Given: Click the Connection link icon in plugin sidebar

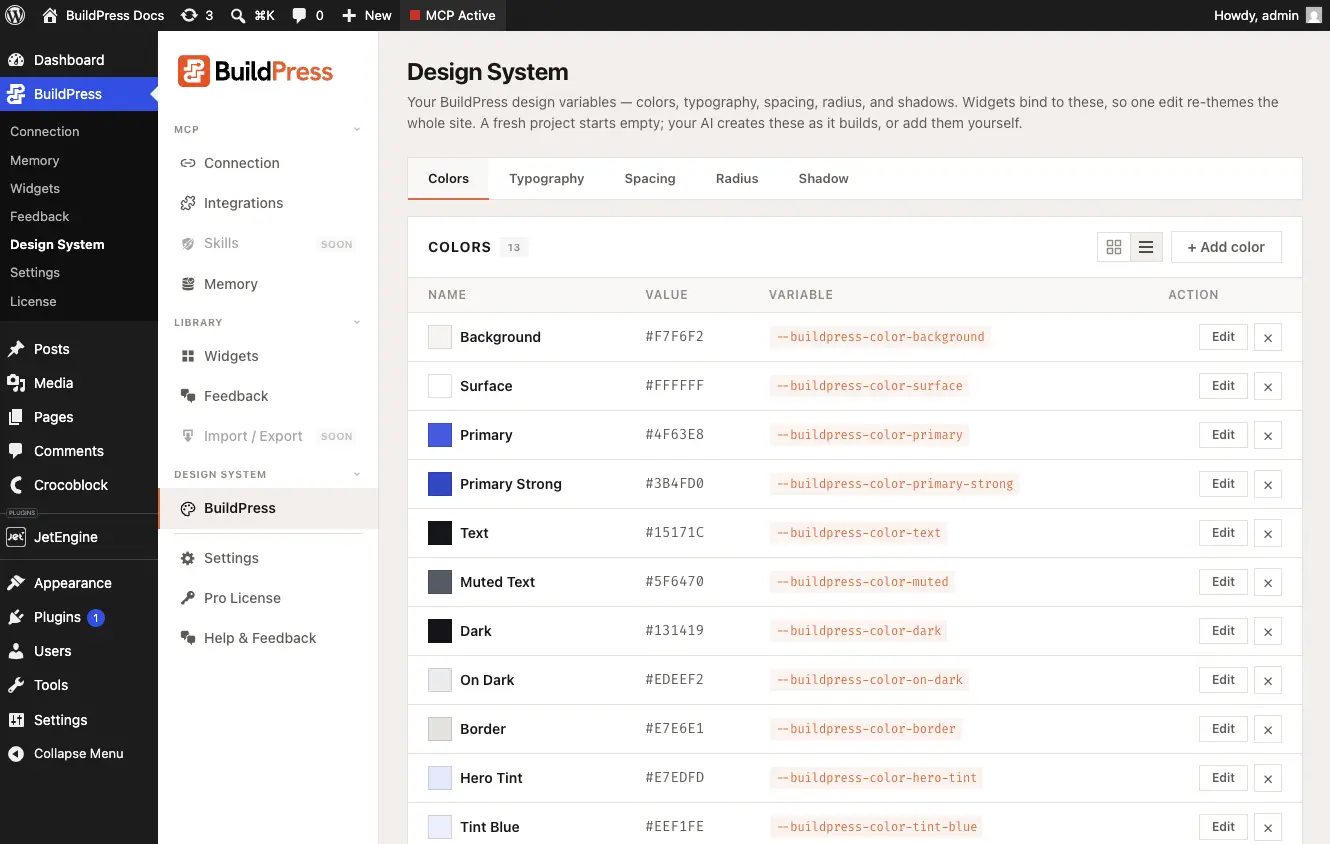Looking at the screenshot, I should tap(187, 163).
